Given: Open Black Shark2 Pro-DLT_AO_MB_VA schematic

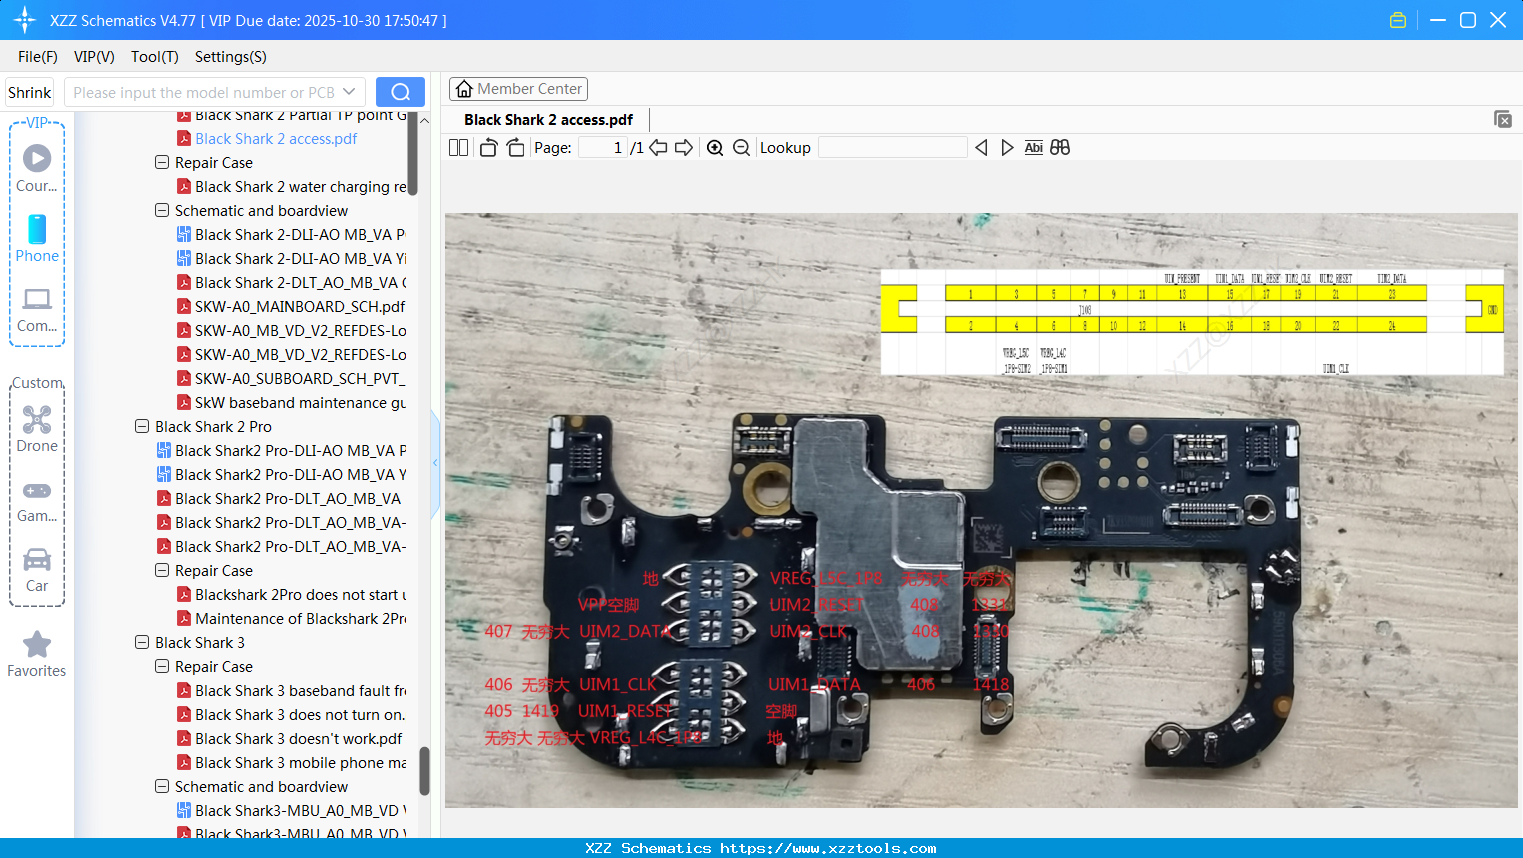Looking at the screenshot, I should pyautogui.click(x=288, y=499).
